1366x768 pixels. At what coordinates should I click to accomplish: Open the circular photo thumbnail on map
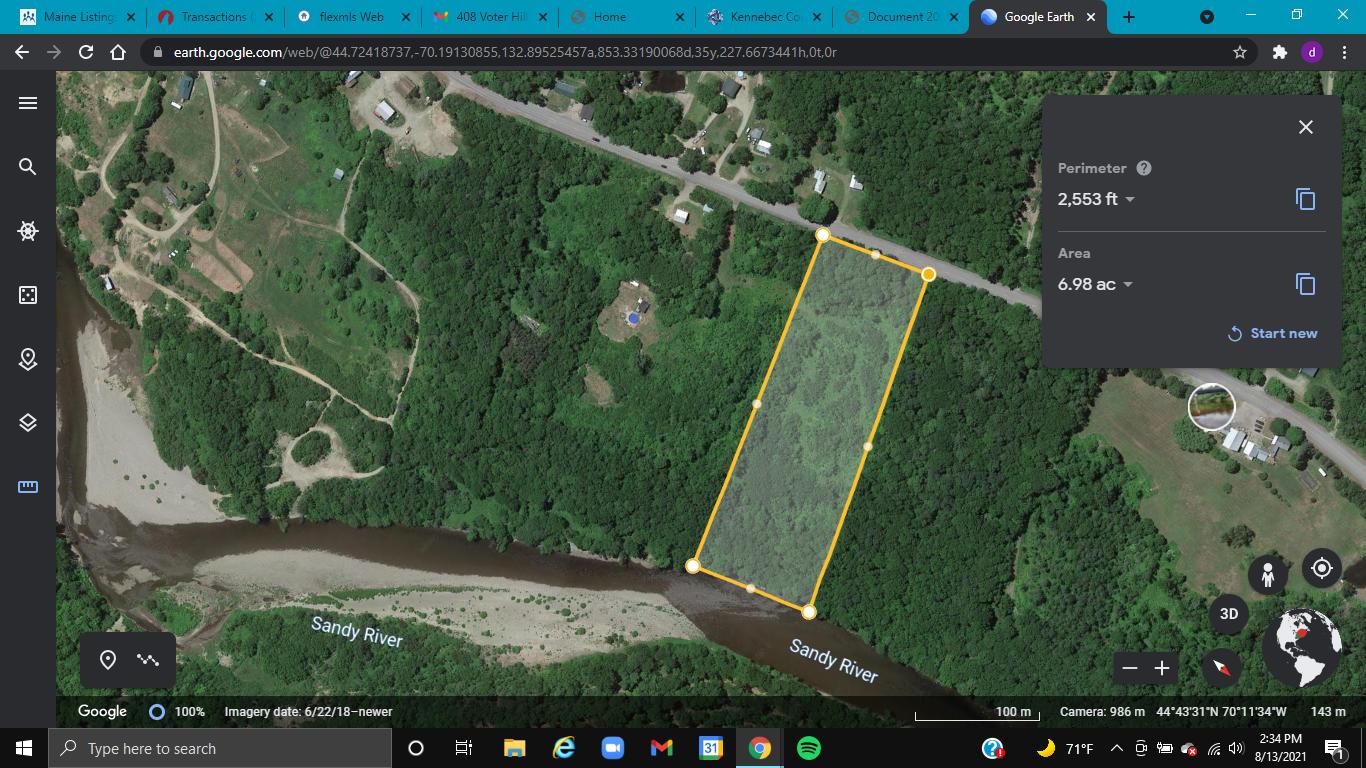tap(1211, 406)
